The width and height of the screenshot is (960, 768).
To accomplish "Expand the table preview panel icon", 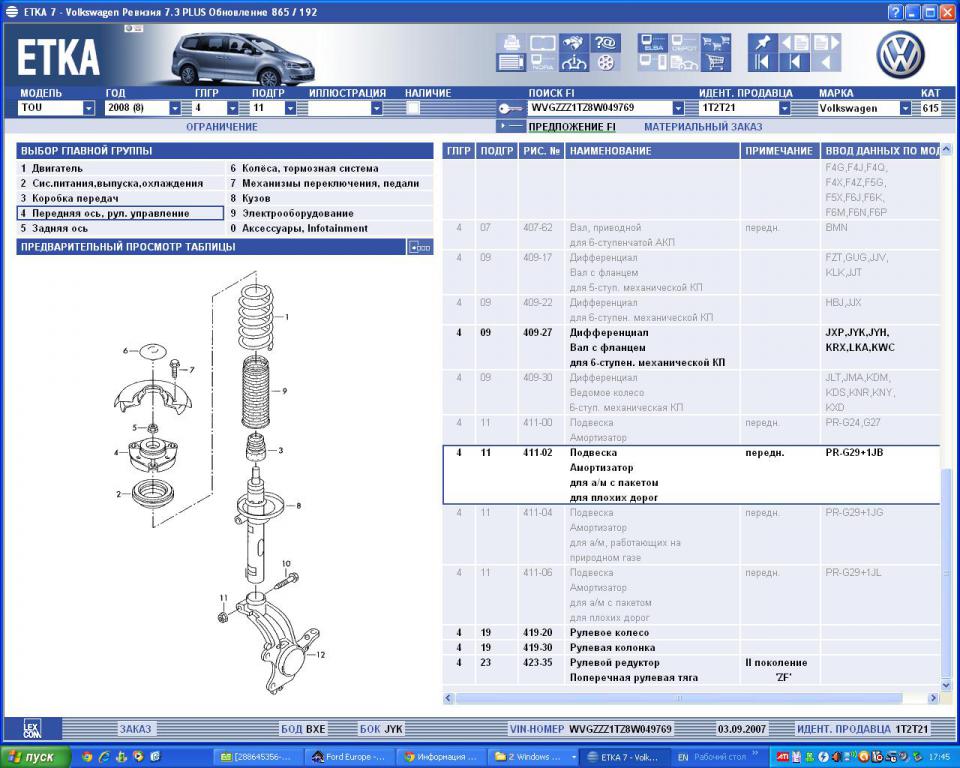I will pyautogui.click(x=421, y=247).
